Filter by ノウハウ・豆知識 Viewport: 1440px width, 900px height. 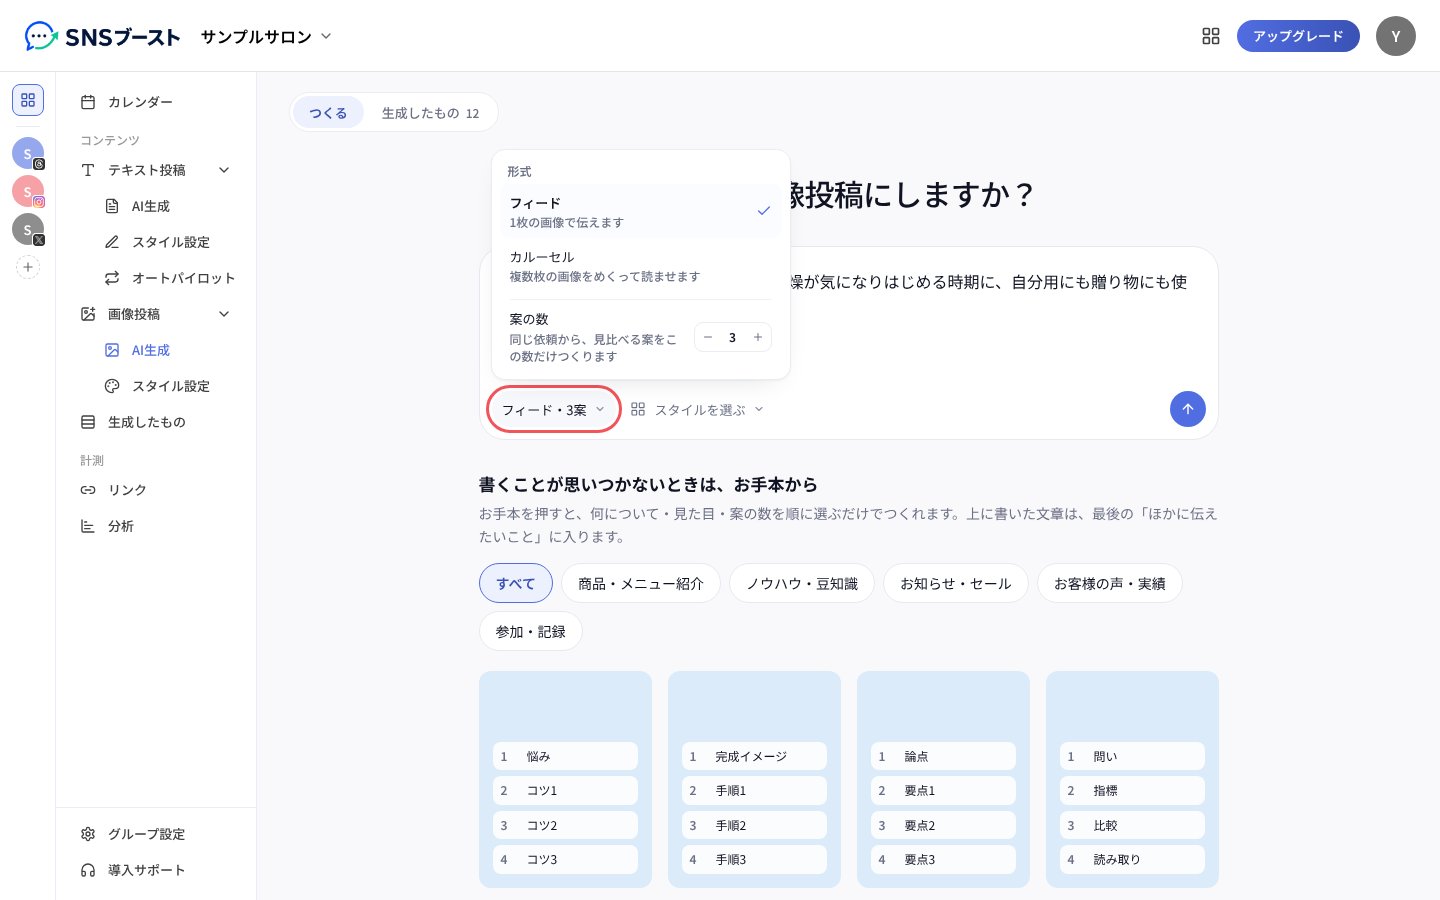pos(802,583)
